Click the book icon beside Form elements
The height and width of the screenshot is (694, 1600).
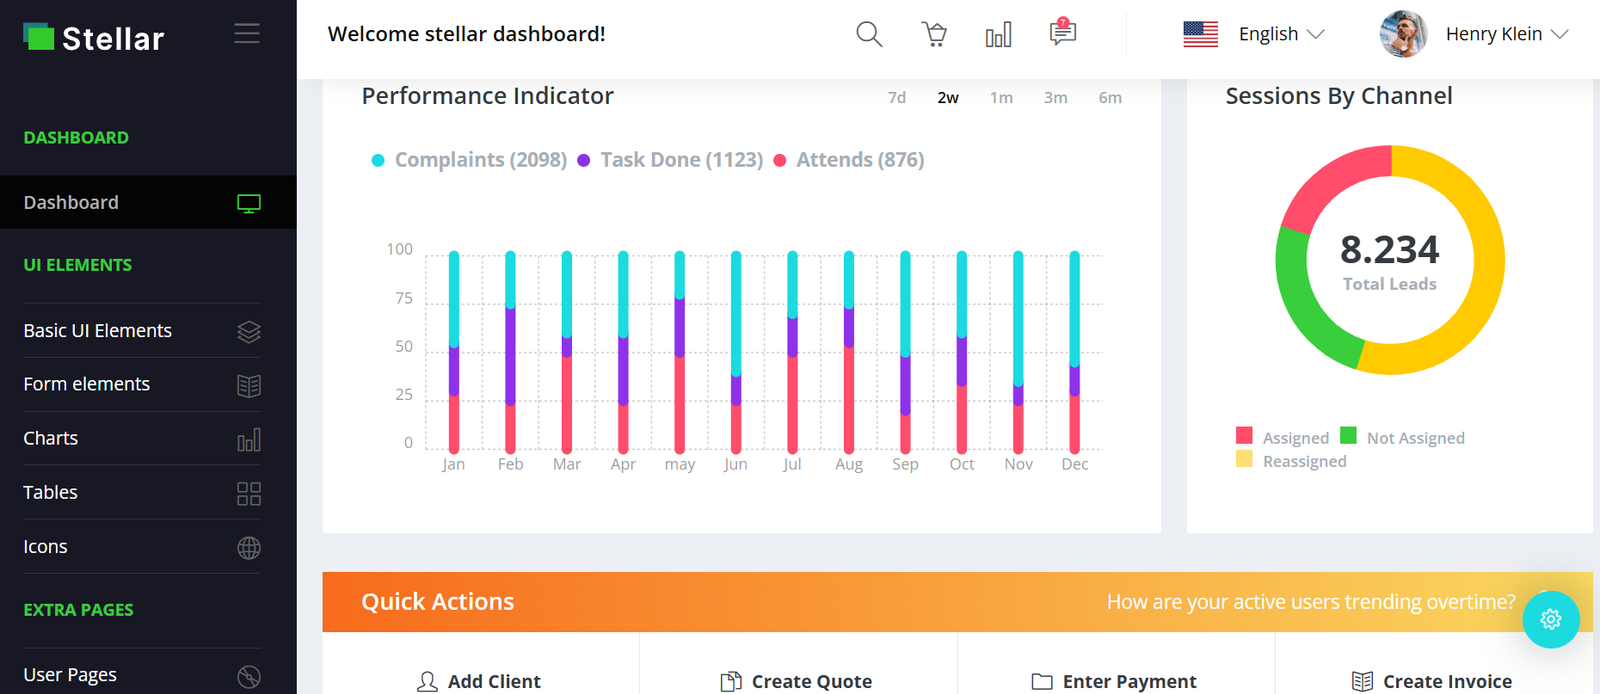pos(249,385)
